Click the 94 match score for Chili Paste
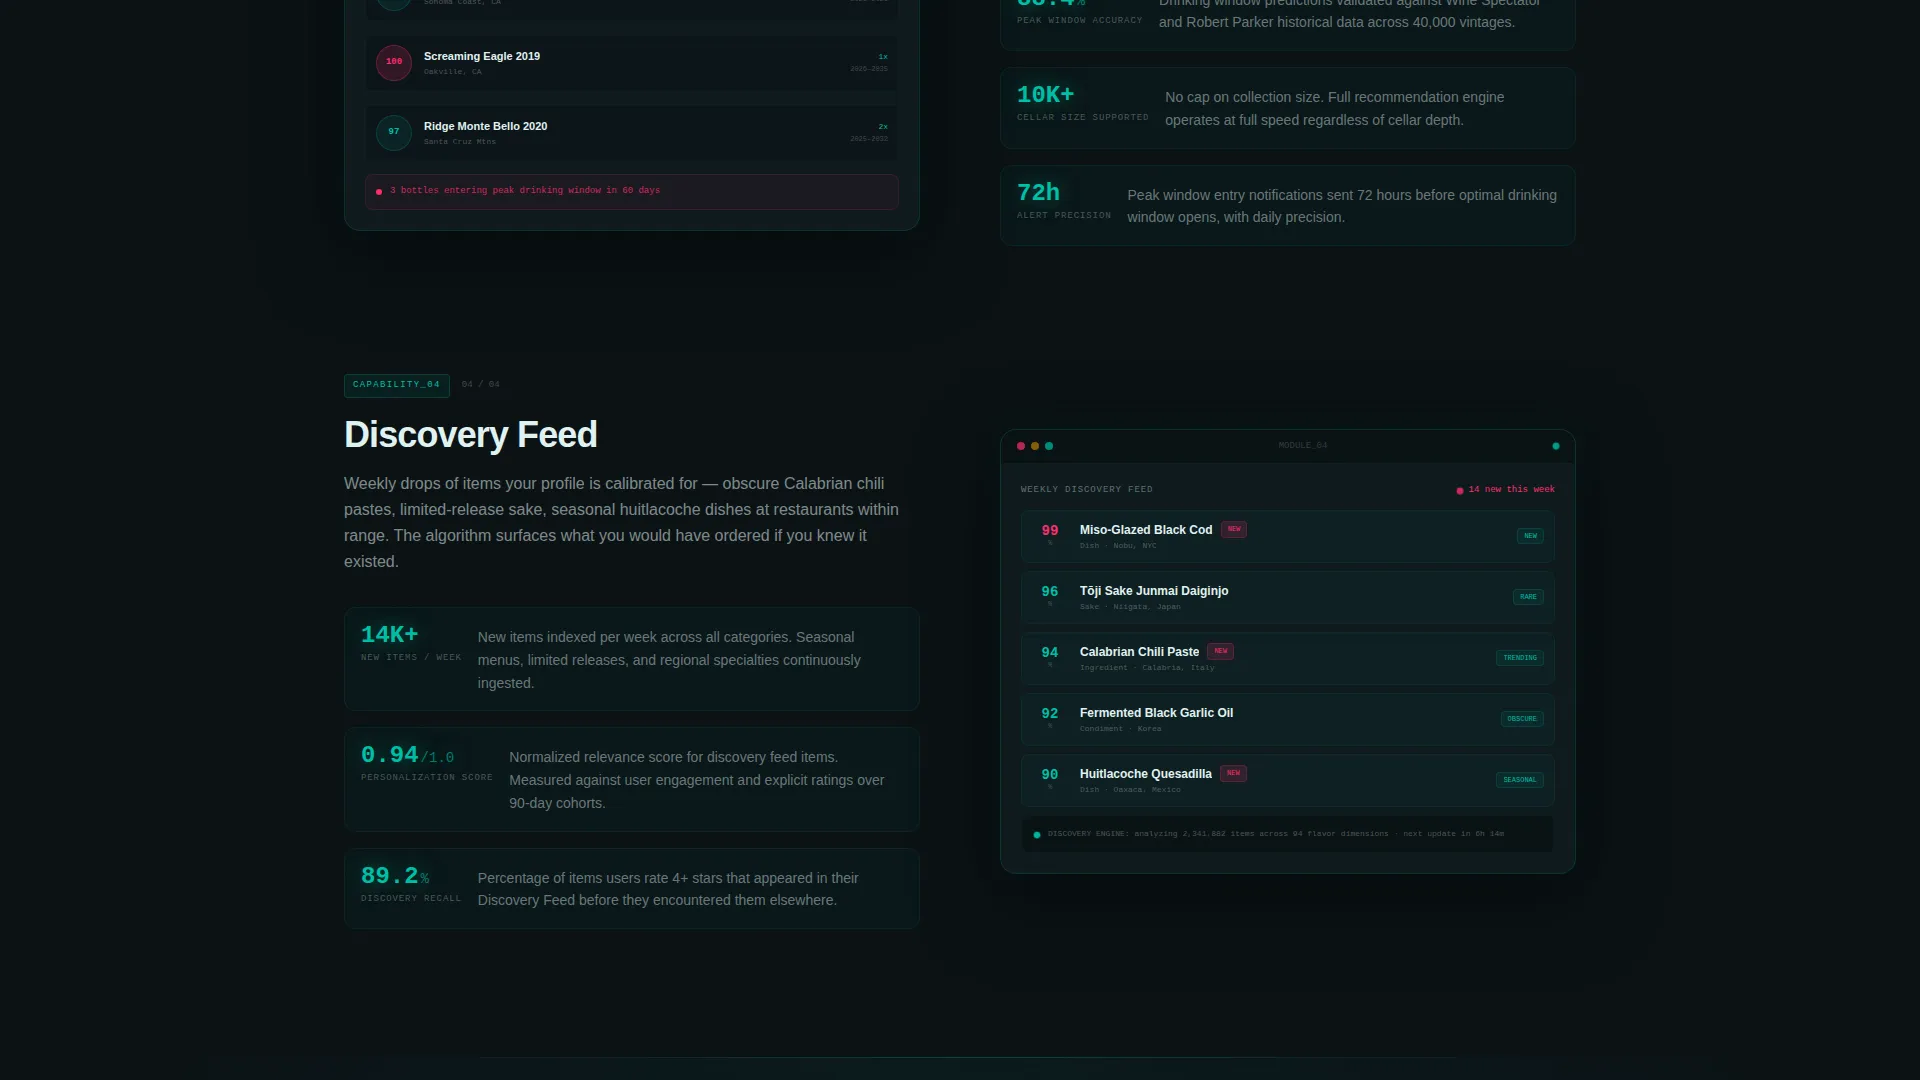1920x1080 pixels. point(1050,653)
